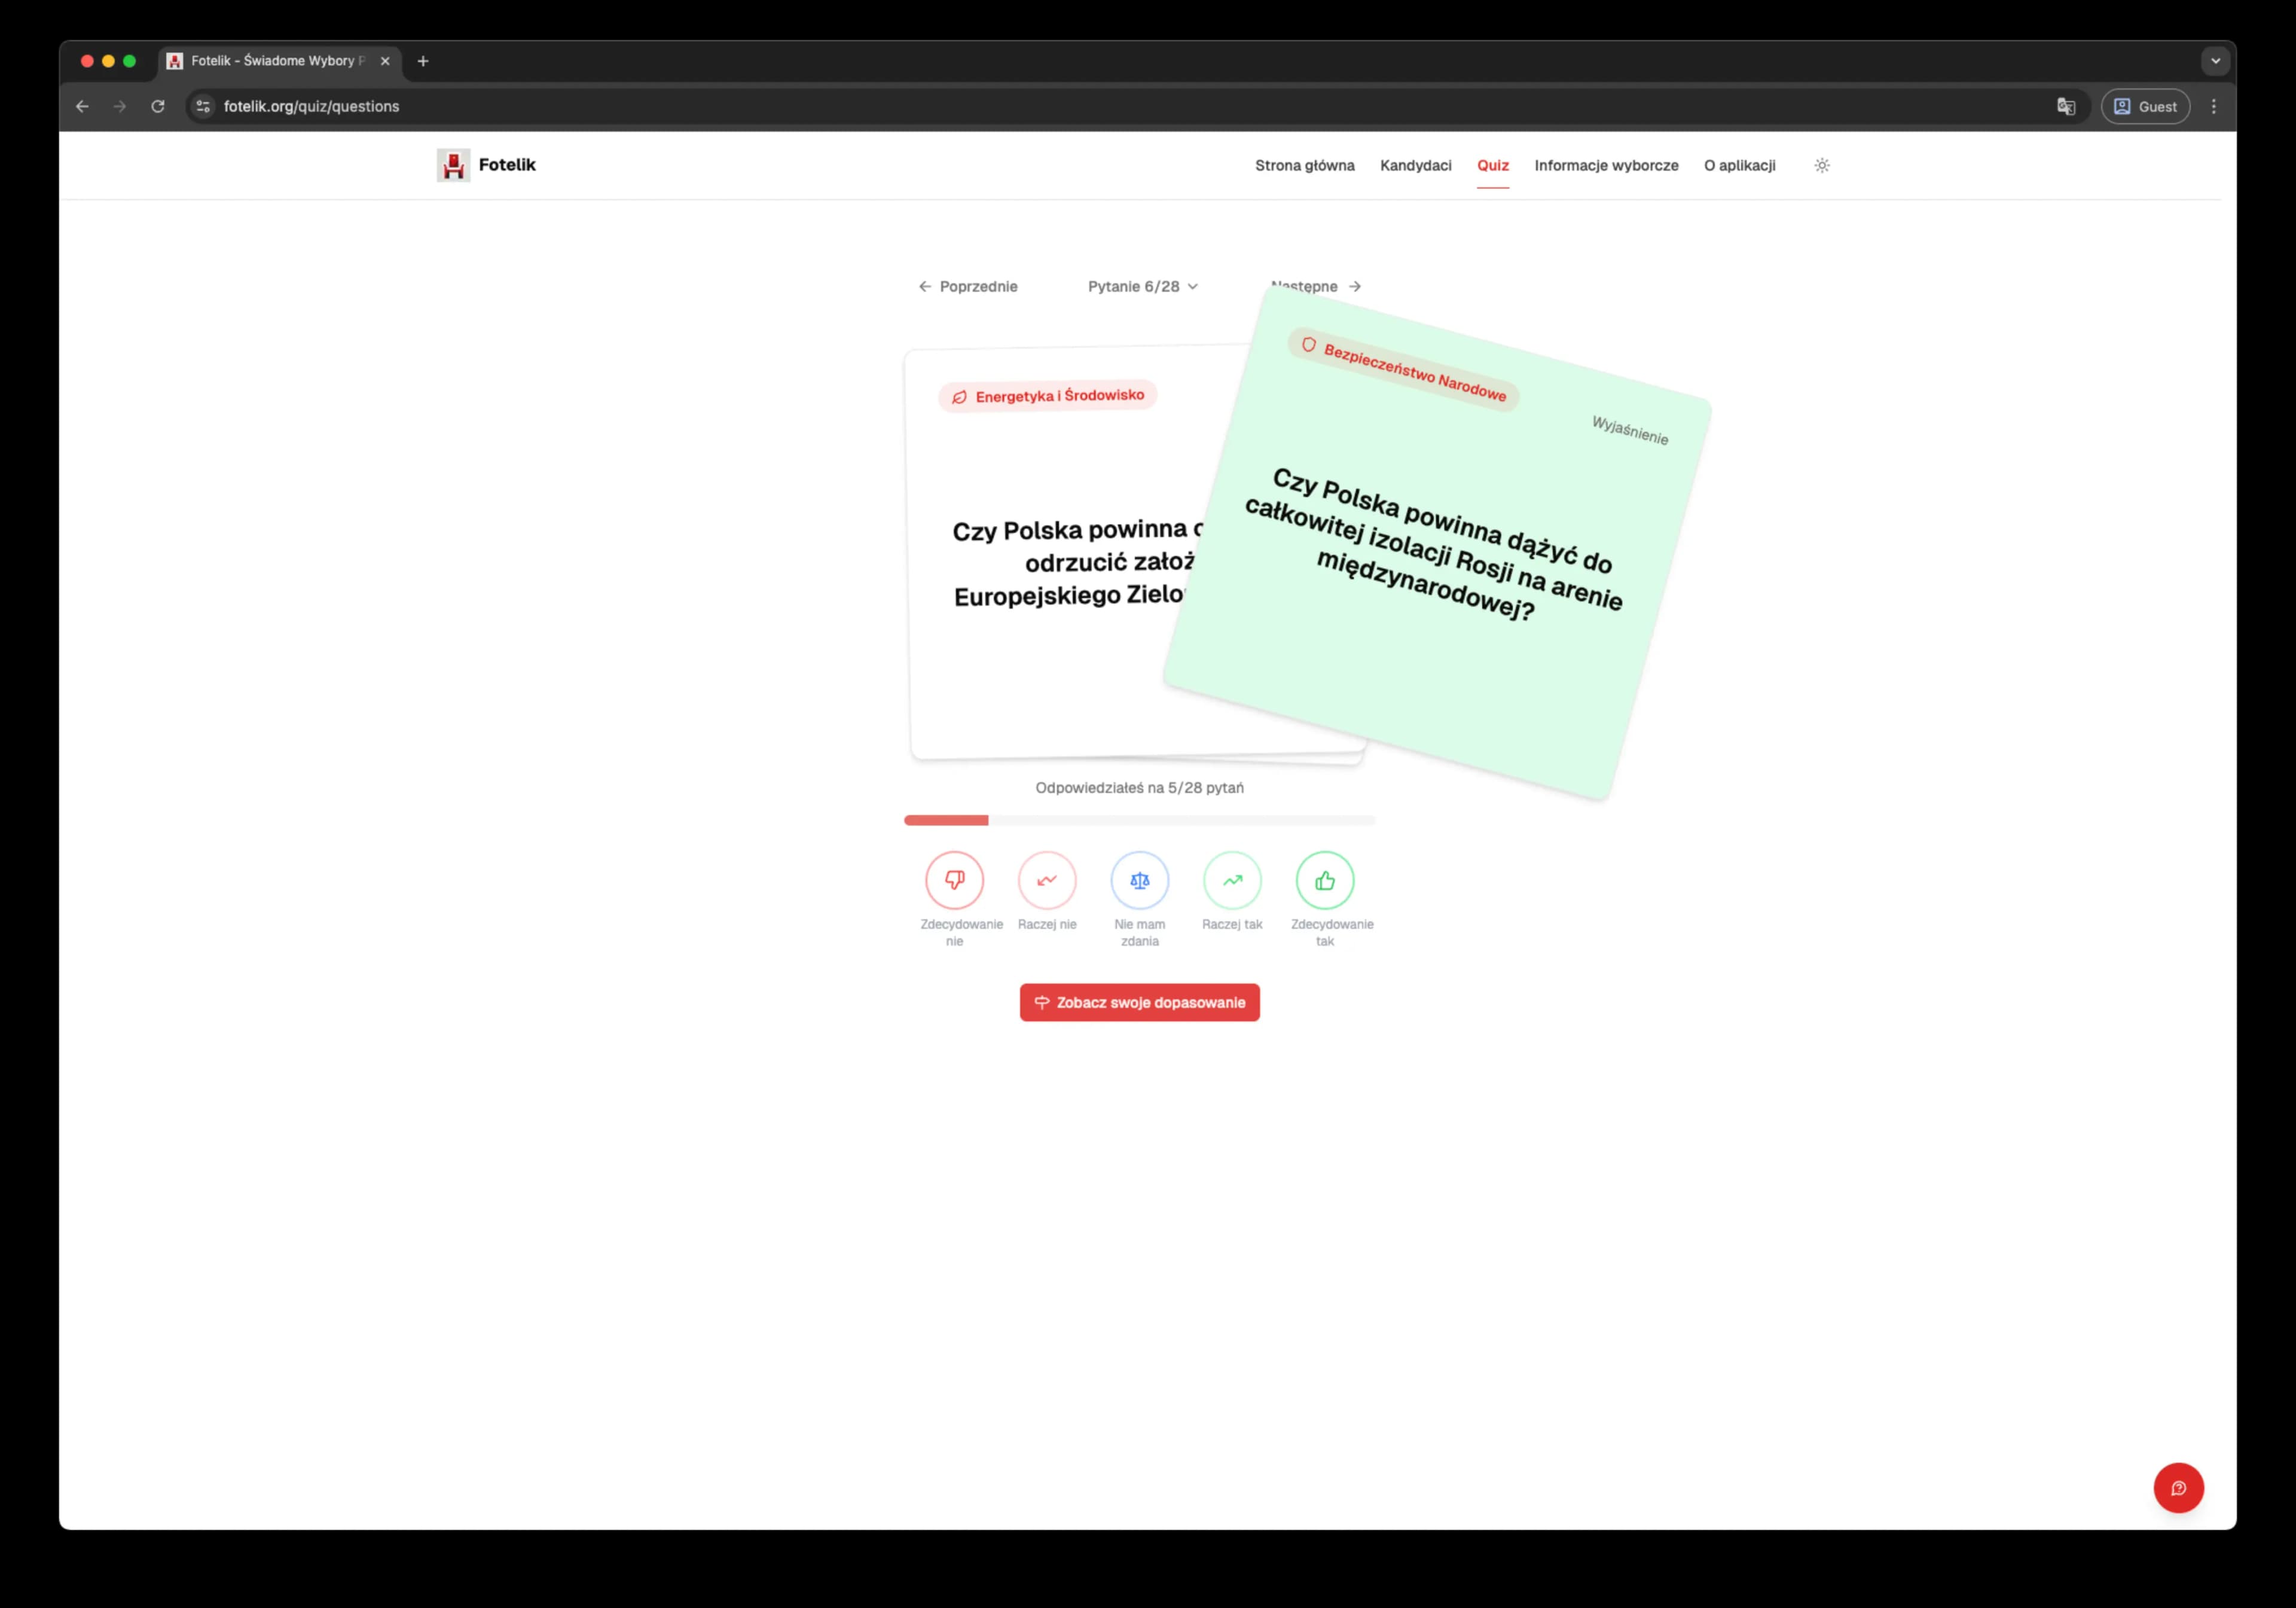The width and height of the screenshot is (2296, 1608).
Task: Click the Fotelik chair logo
Action: click(453, 165)
